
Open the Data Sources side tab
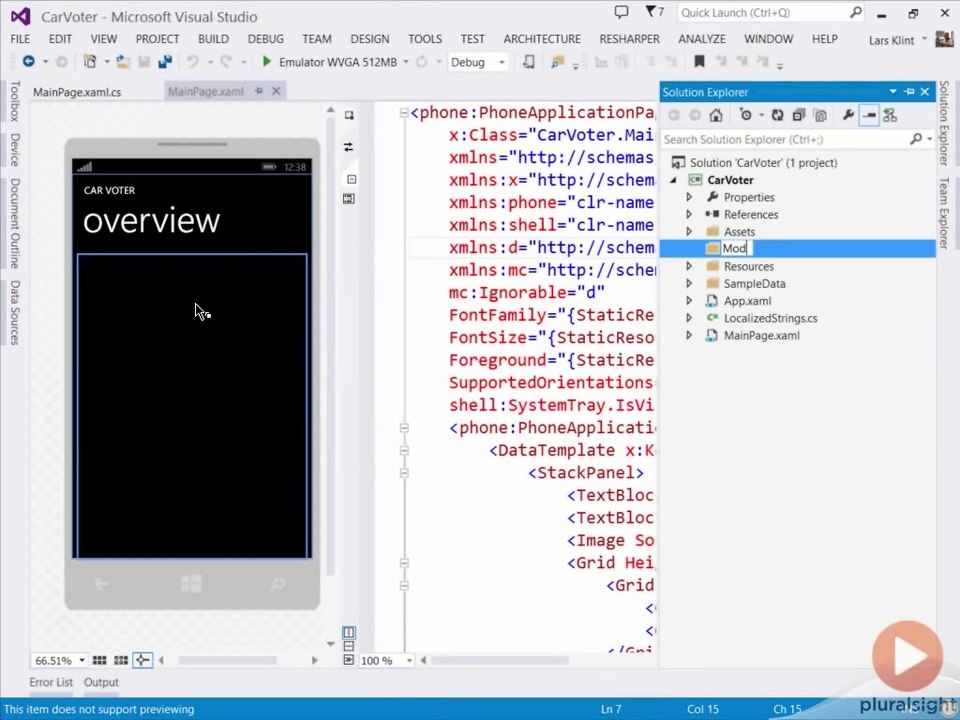click(x=15, y=312)
